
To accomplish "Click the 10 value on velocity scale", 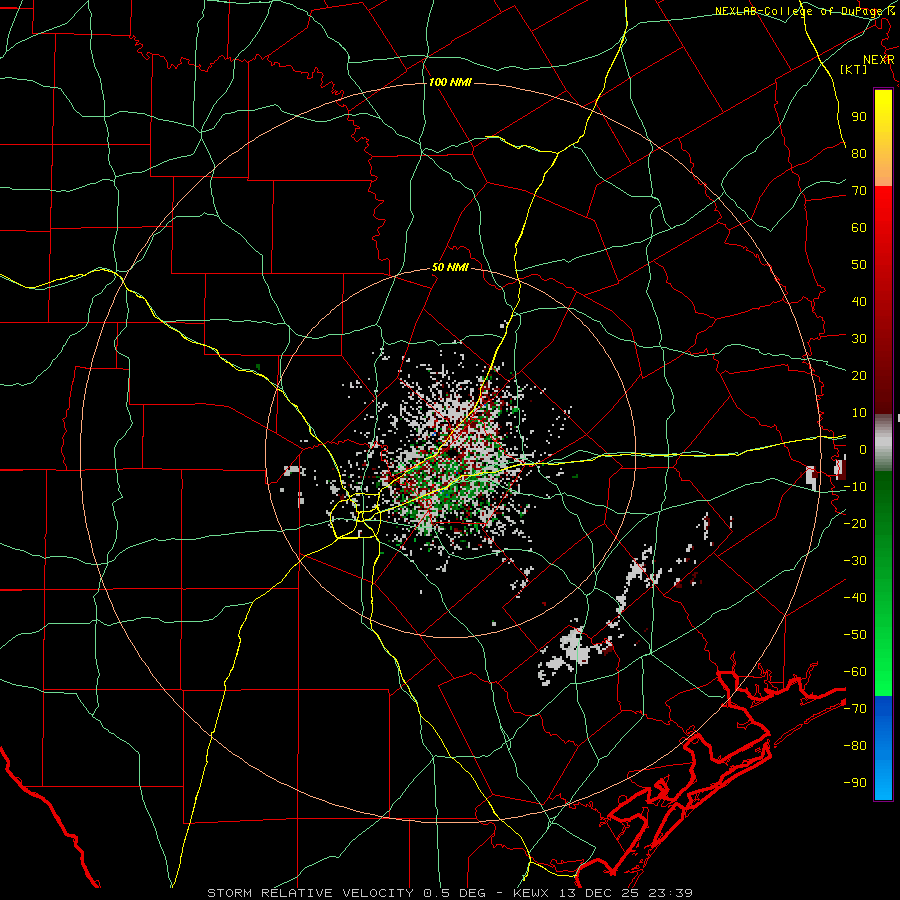I will point(859,413).
